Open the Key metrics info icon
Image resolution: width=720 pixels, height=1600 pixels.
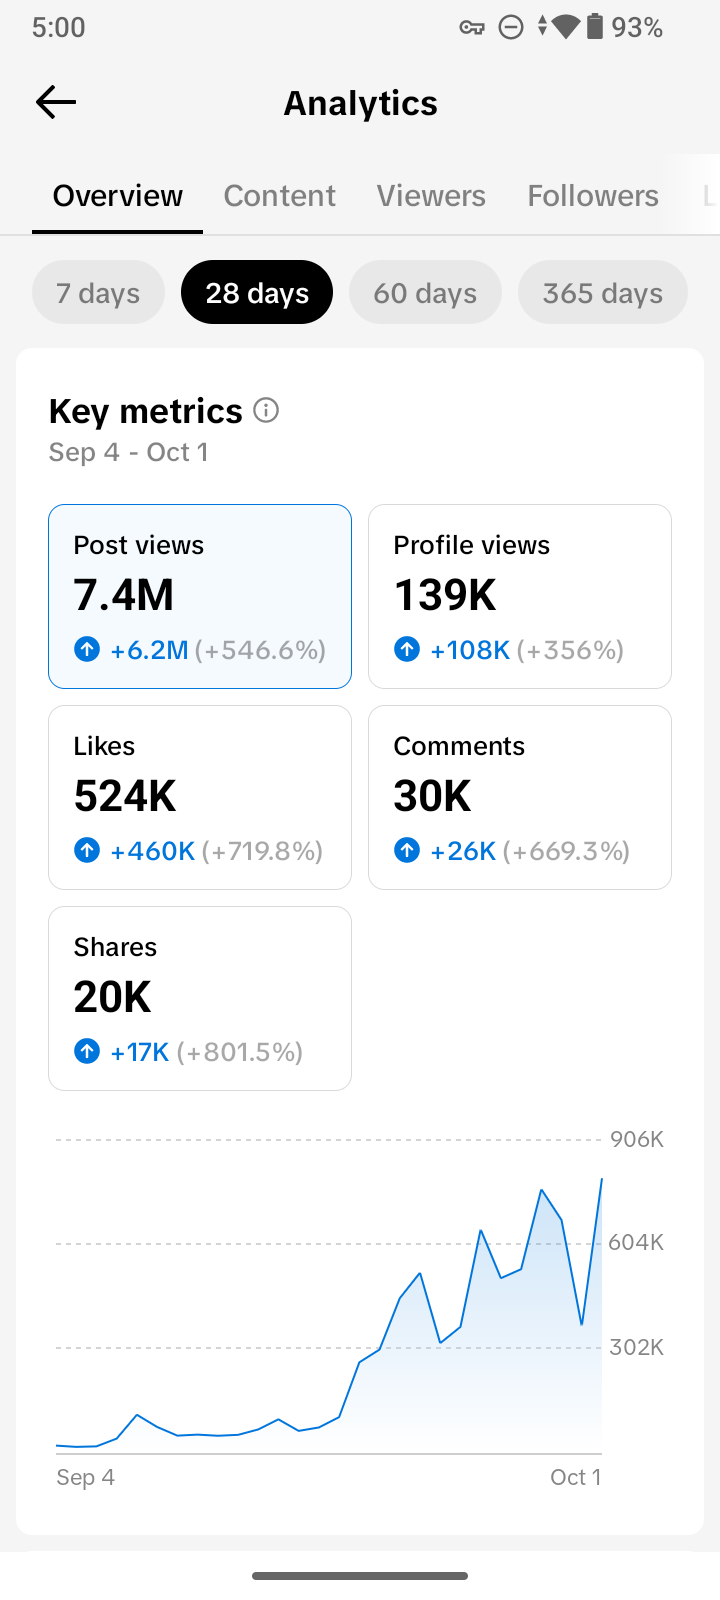pyautogui.click(x=266, y=410)
